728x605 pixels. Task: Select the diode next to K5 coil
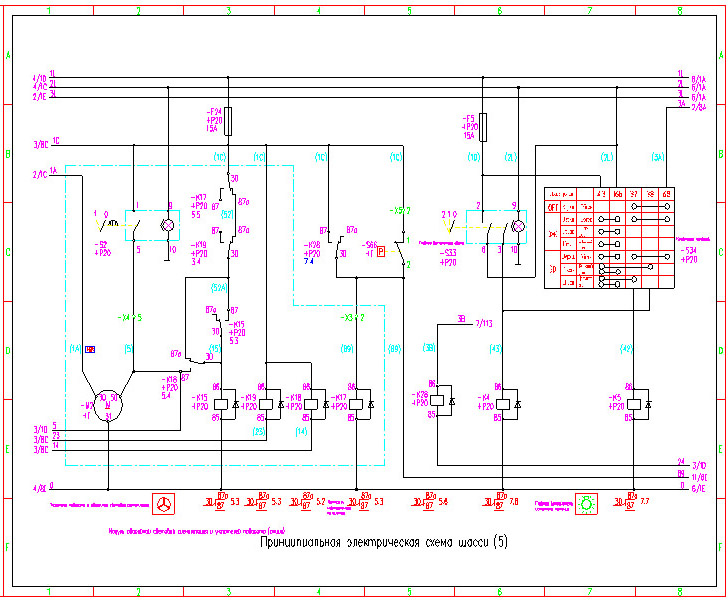coord(648,404)
